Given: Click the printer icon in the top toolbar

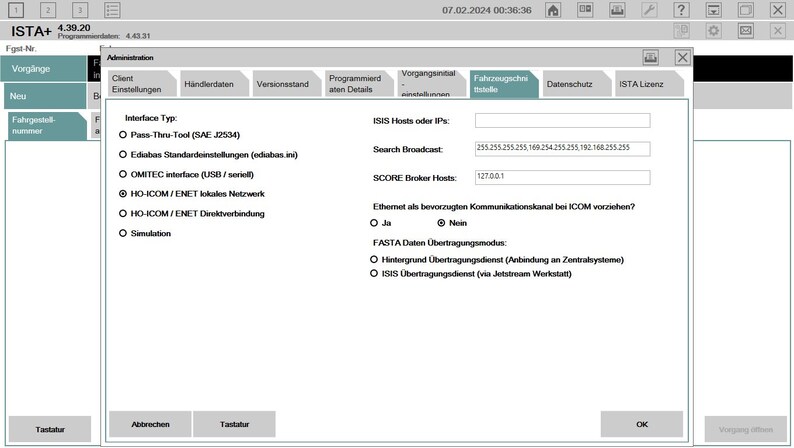Looking at the screenshot, I should (617, 10).
